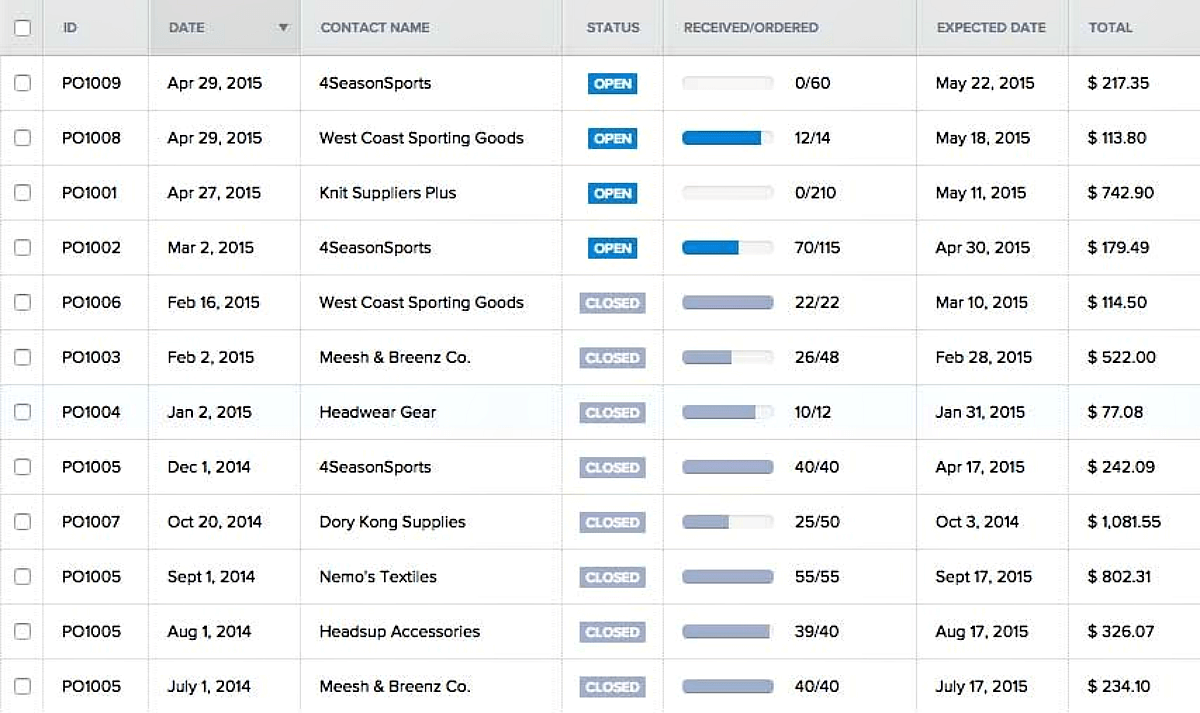1200x713 pixels.
Task: Click the OPEN status badge for PO1009
Action: (612, 84)
